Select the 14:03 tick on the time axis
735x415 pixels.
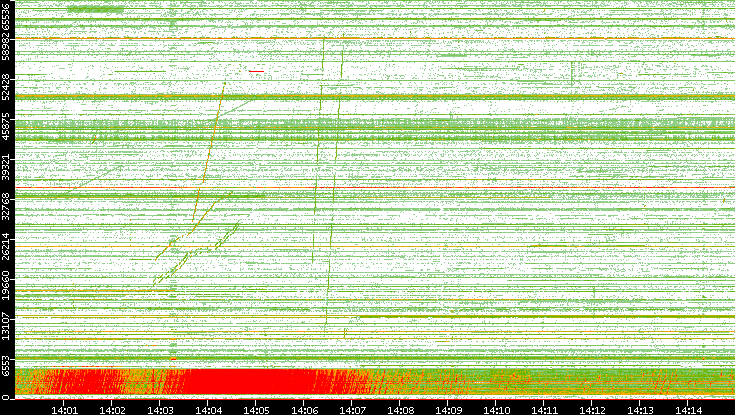pos(160,408)
